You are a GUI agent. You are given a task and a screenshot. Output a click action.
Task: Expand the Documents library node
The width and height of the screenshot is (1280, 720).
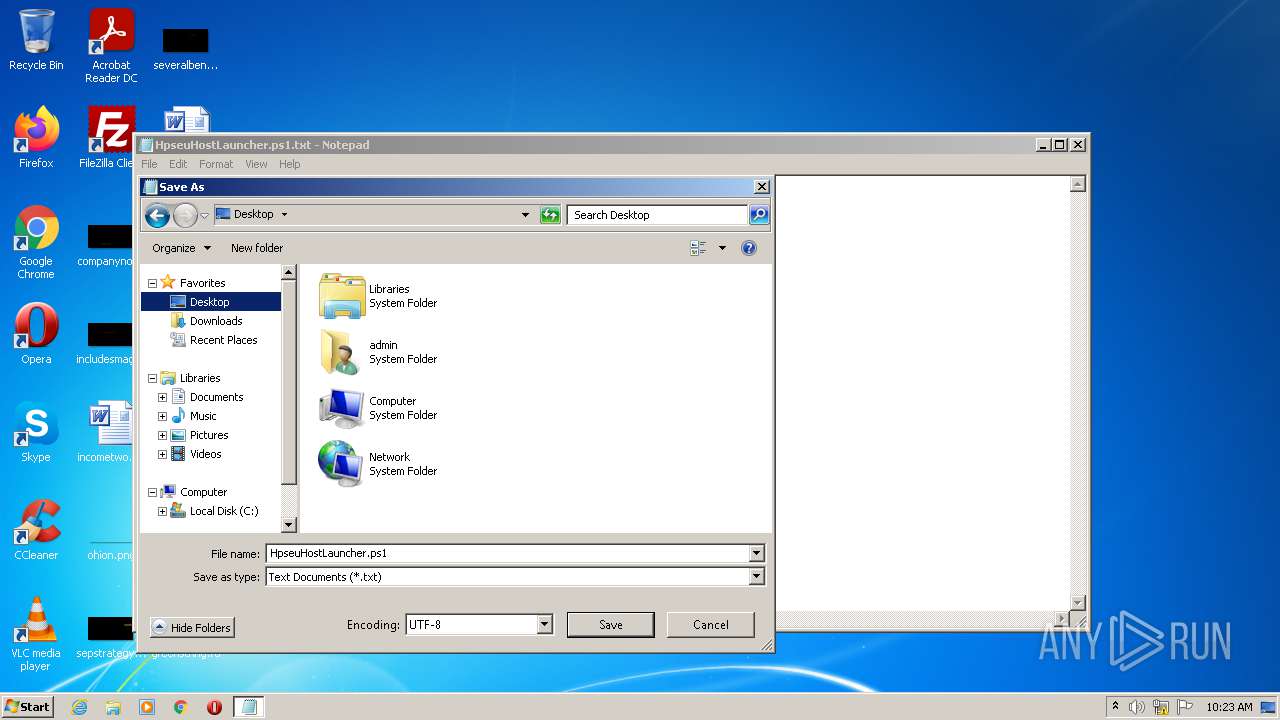point(162,397)
